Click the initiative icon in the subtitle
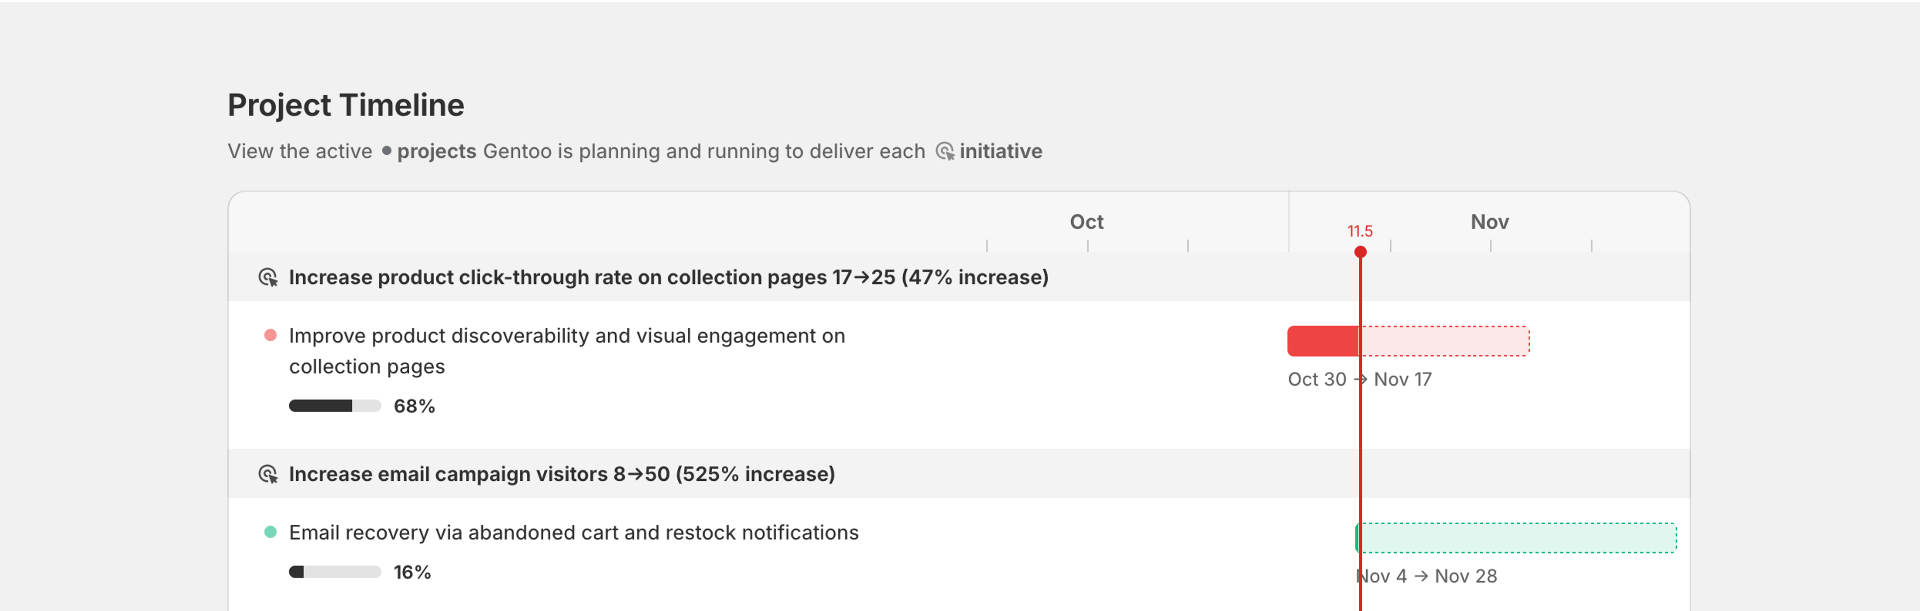1920x611 pixels. [x=945, y=151]
